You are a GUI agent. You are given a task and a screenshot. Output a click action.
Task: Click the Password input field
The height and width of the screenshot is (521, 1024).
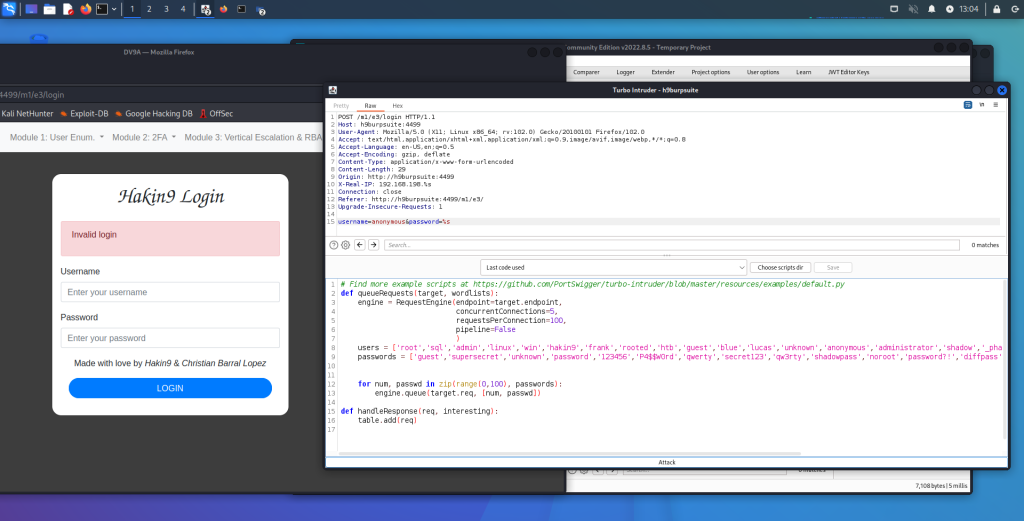tap(170, 338)
